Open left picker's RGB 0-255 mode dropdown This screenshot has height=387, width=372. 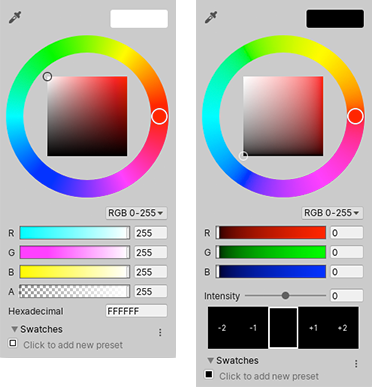tap(136, 213)
